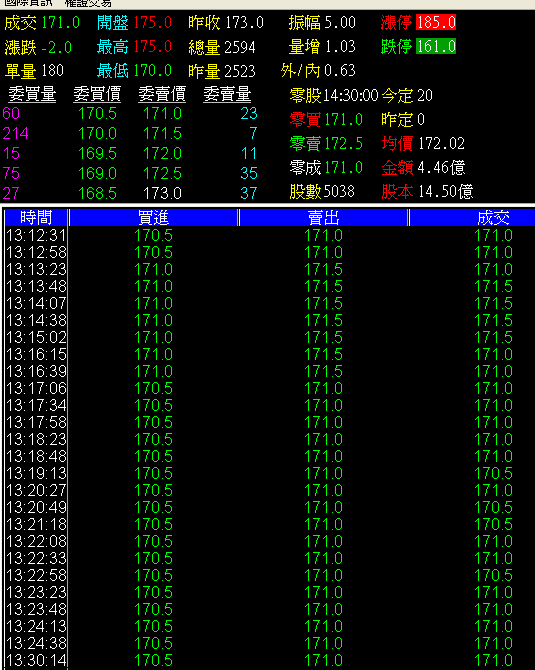Click the 振幅 value 5.00

click(x=340, y=22)
